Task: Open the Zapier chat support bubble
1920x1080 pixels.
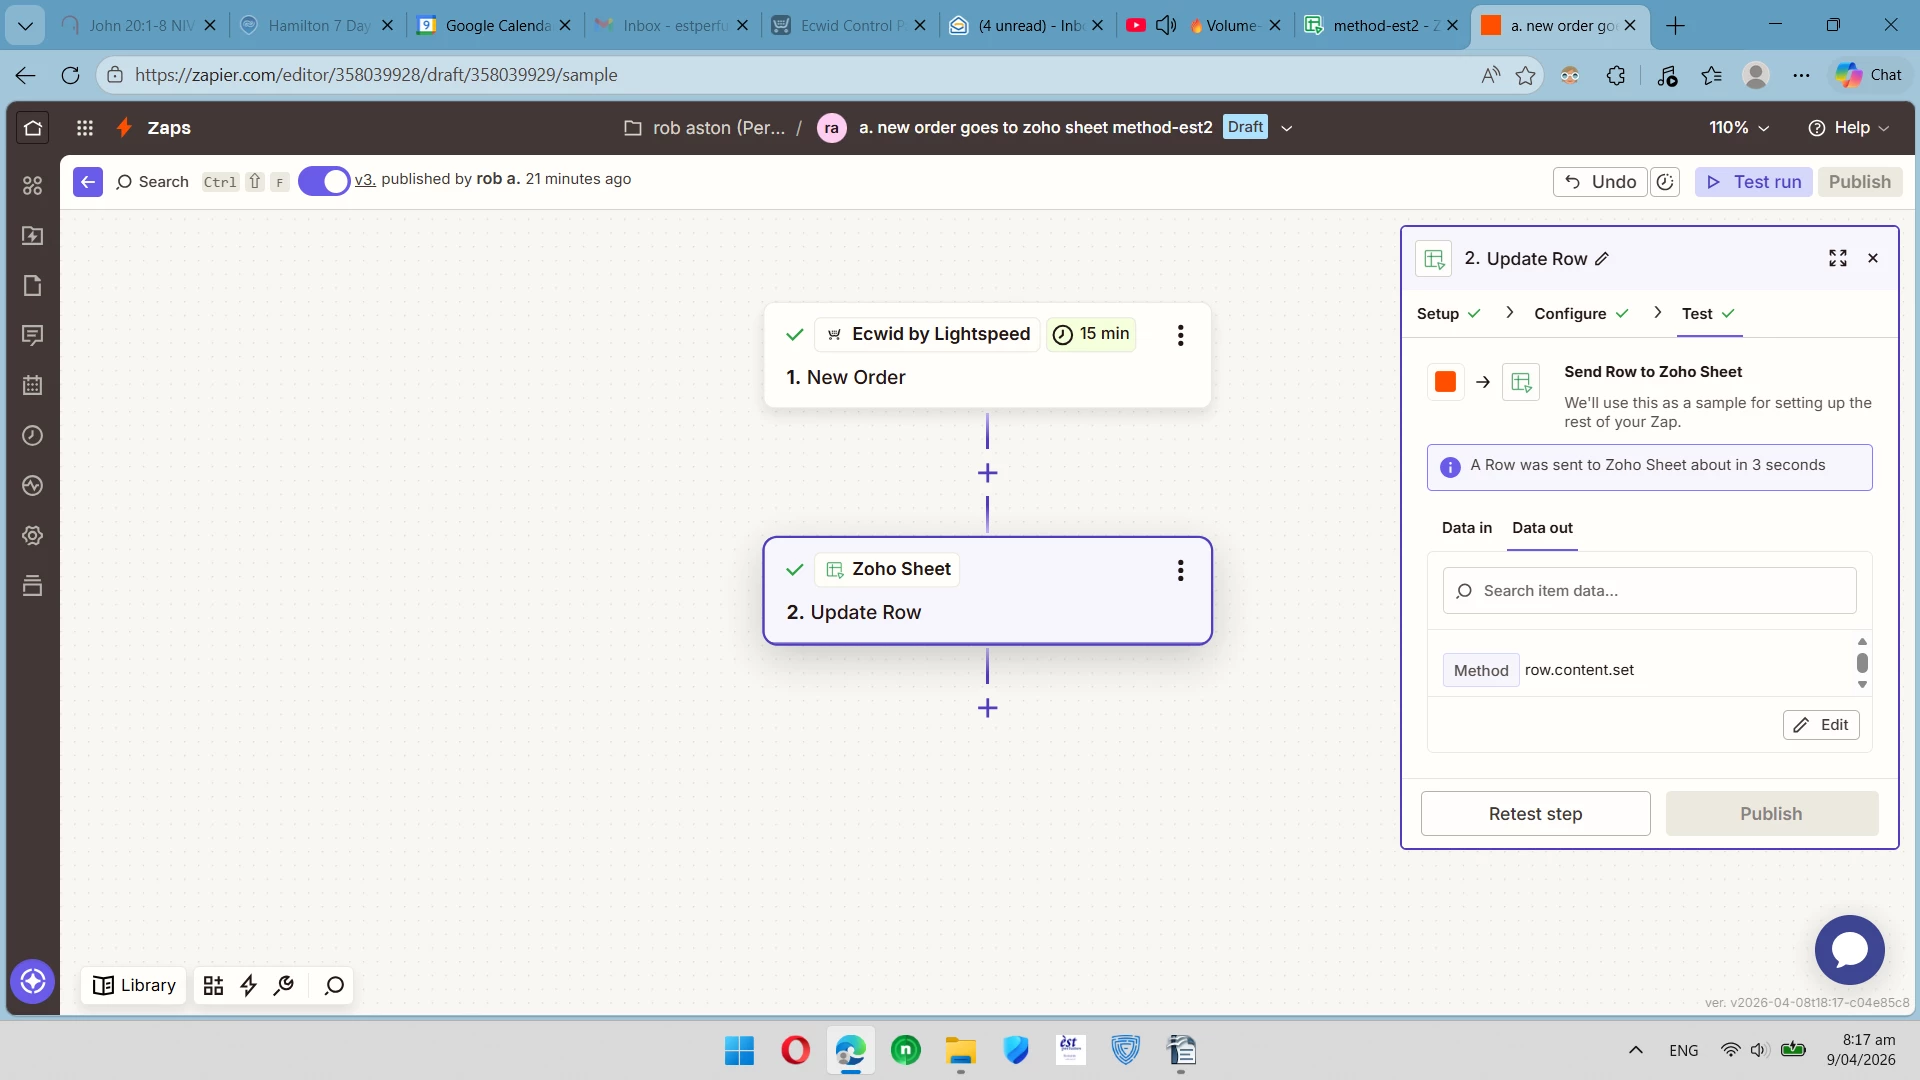Action: click(1849, 950)
